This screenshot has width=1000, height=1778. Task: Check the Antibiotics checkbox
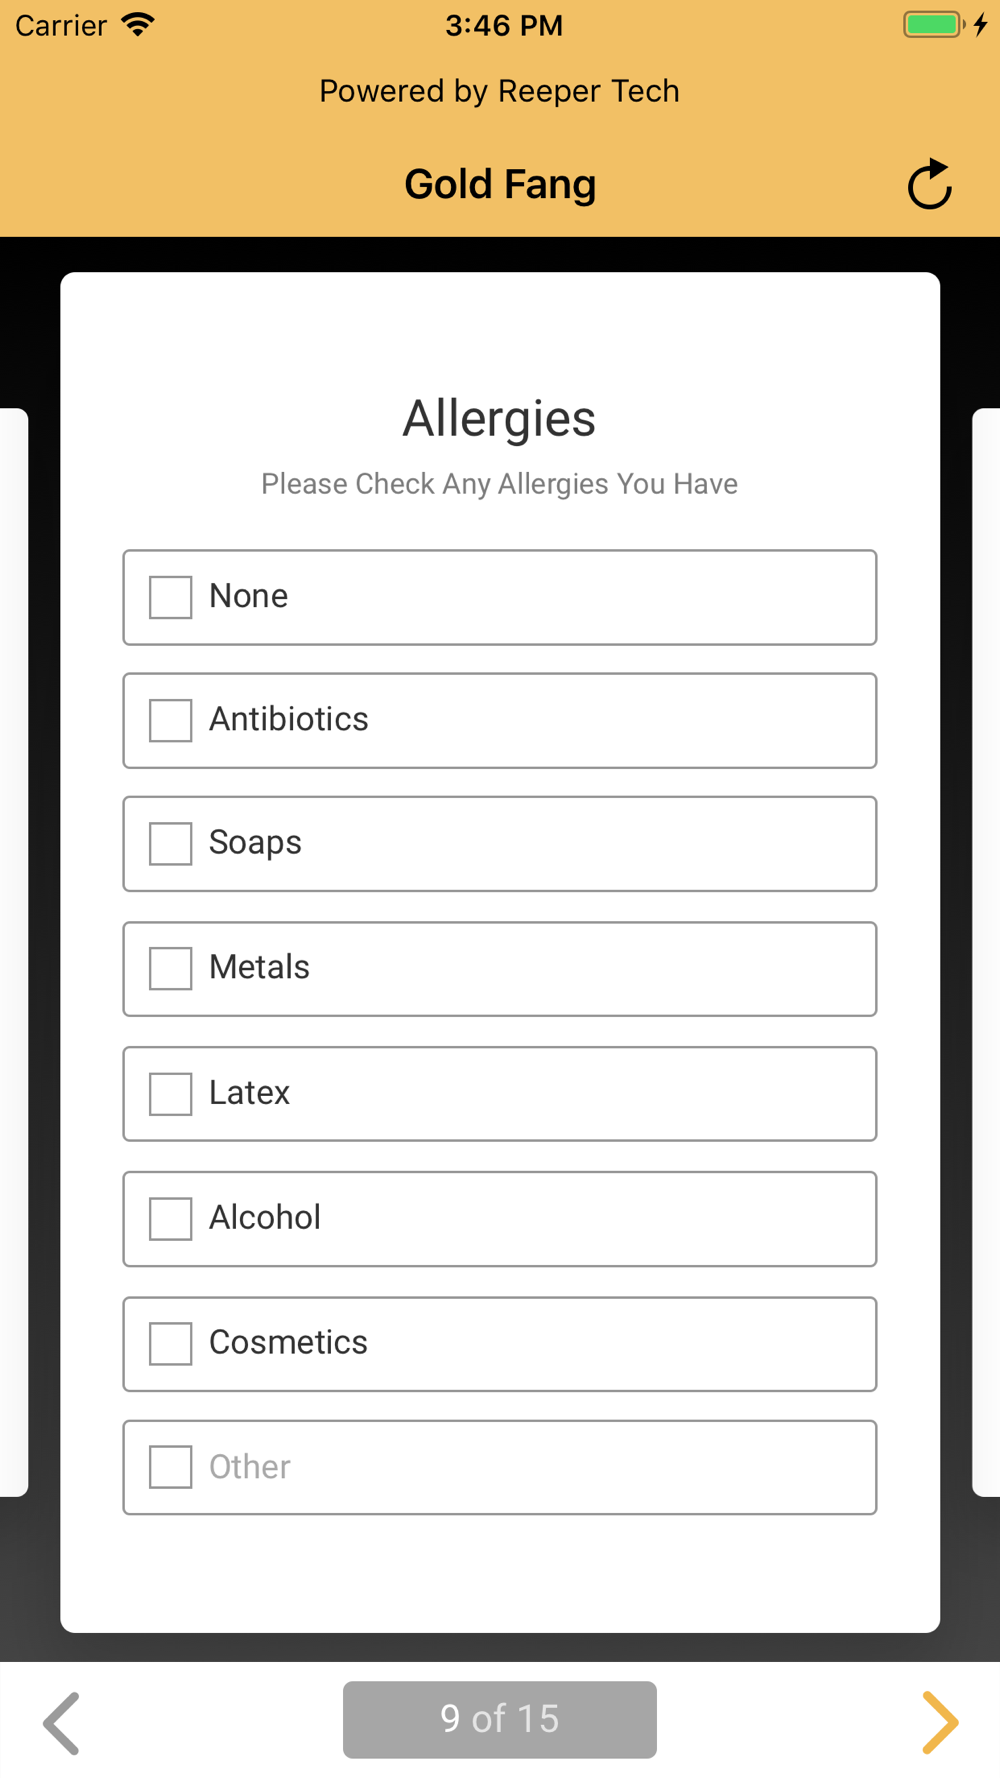pyautogui.click(x=170, y=720)
